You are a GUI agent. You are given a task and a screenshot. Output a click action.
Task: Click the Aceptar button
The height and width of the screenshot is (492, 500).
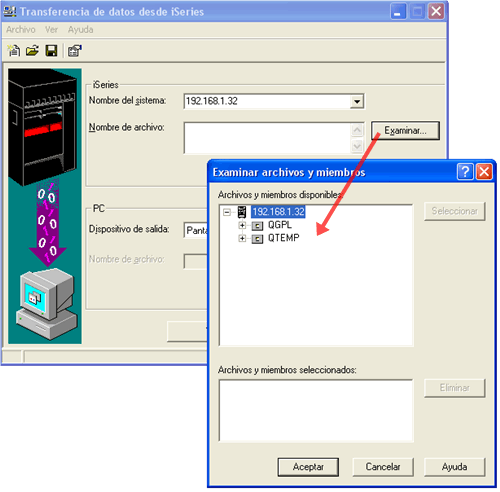(308, 467)
